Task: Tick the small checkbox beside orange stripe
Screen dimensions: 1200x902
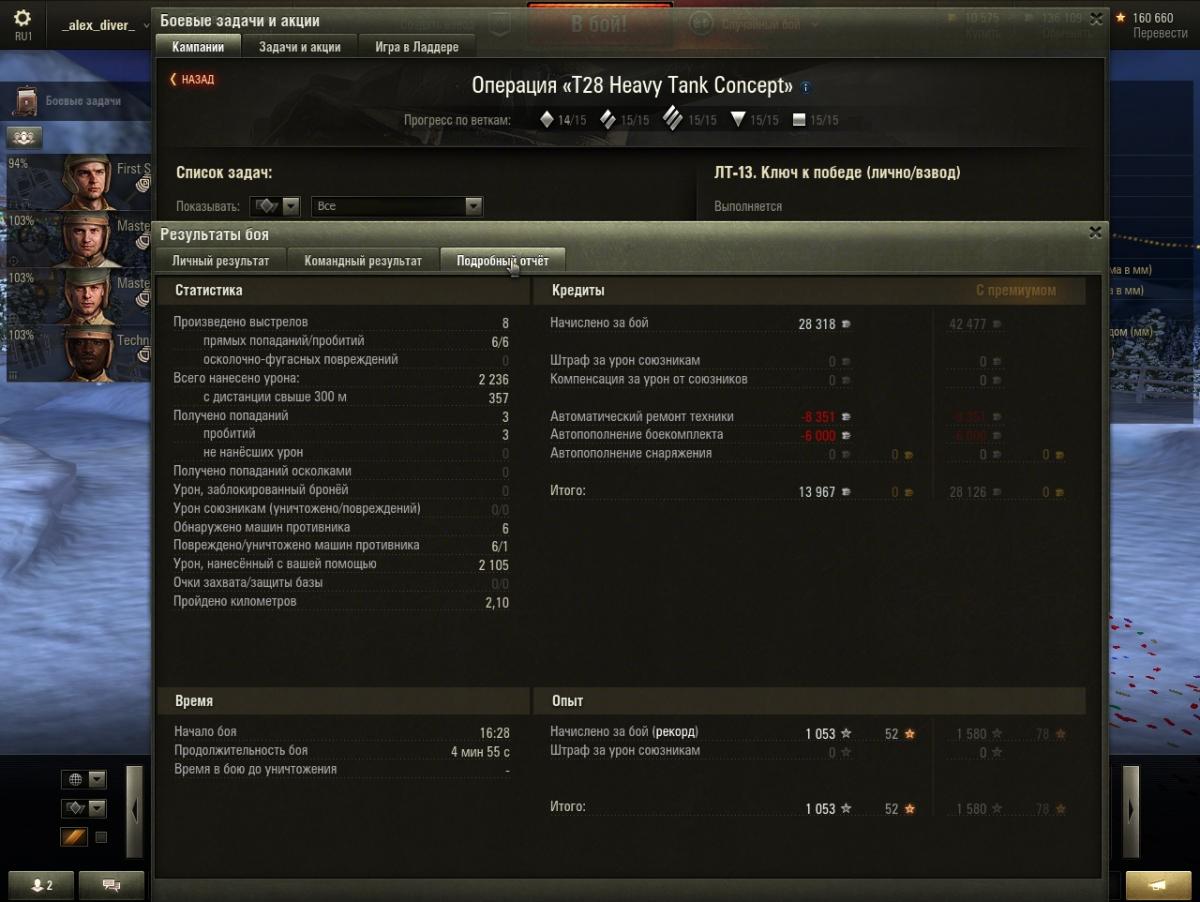Action: (x=101, y=837)
